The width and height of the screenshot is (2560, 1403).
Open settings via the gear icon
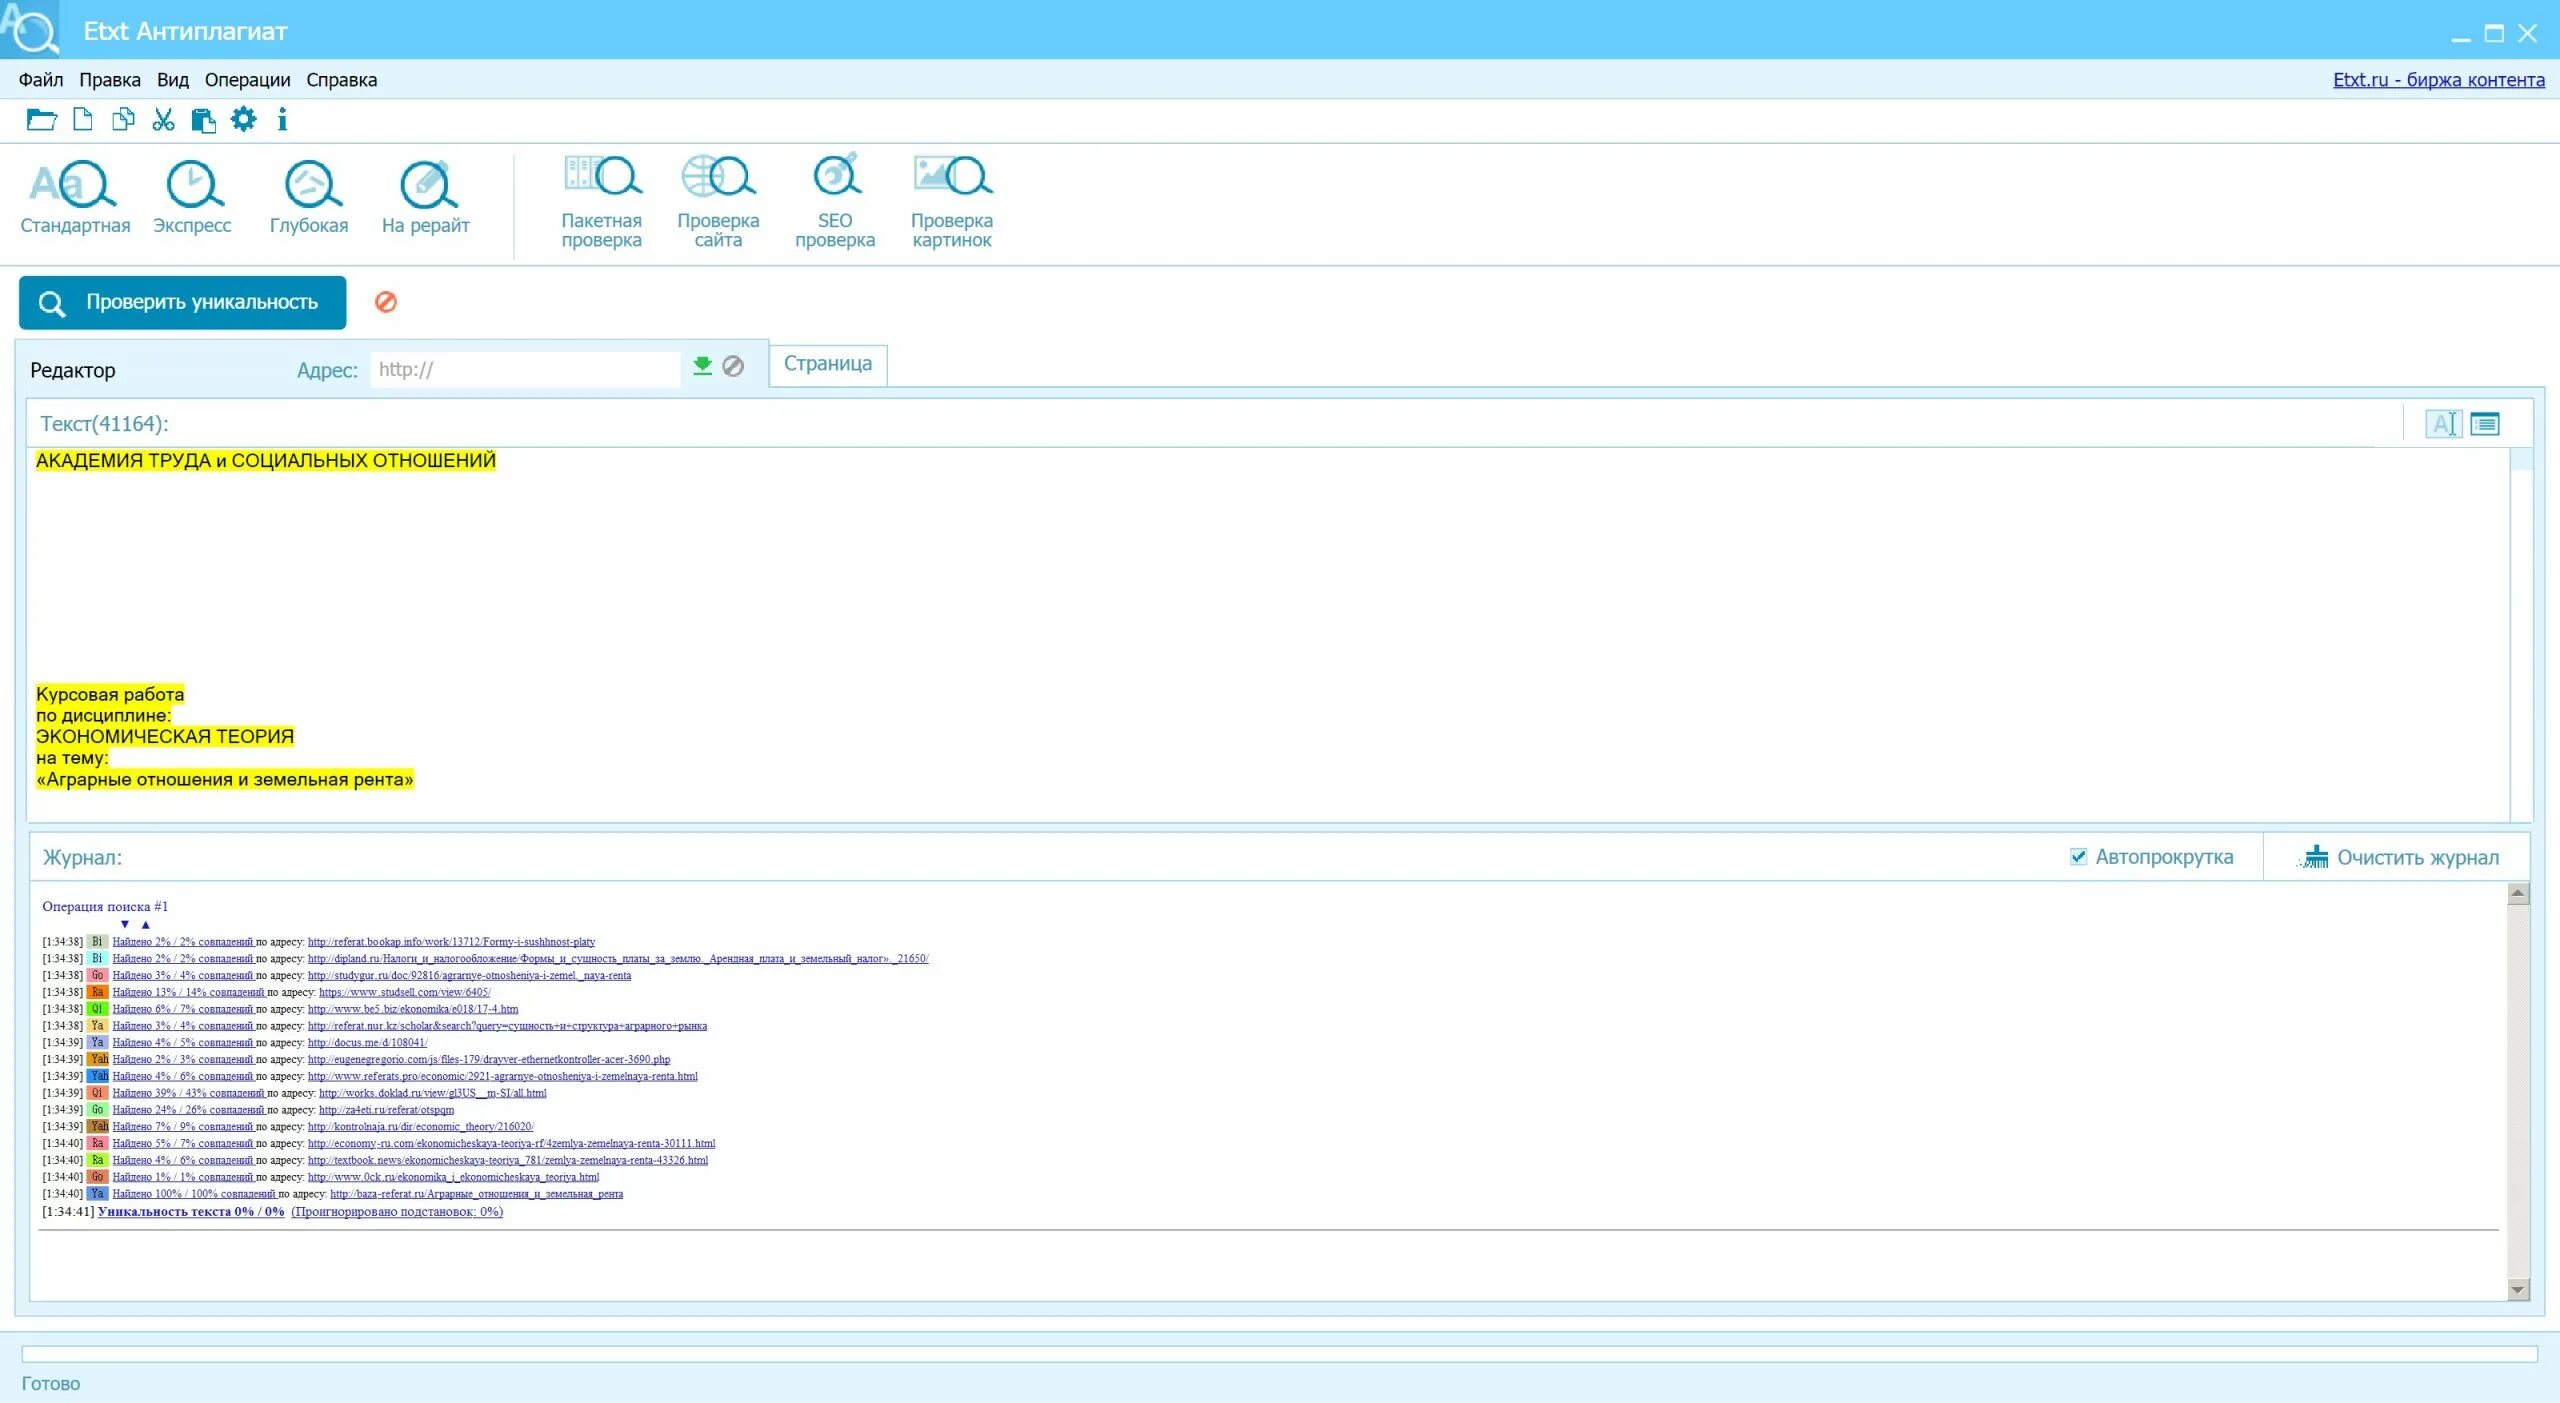tap(243, 120)
